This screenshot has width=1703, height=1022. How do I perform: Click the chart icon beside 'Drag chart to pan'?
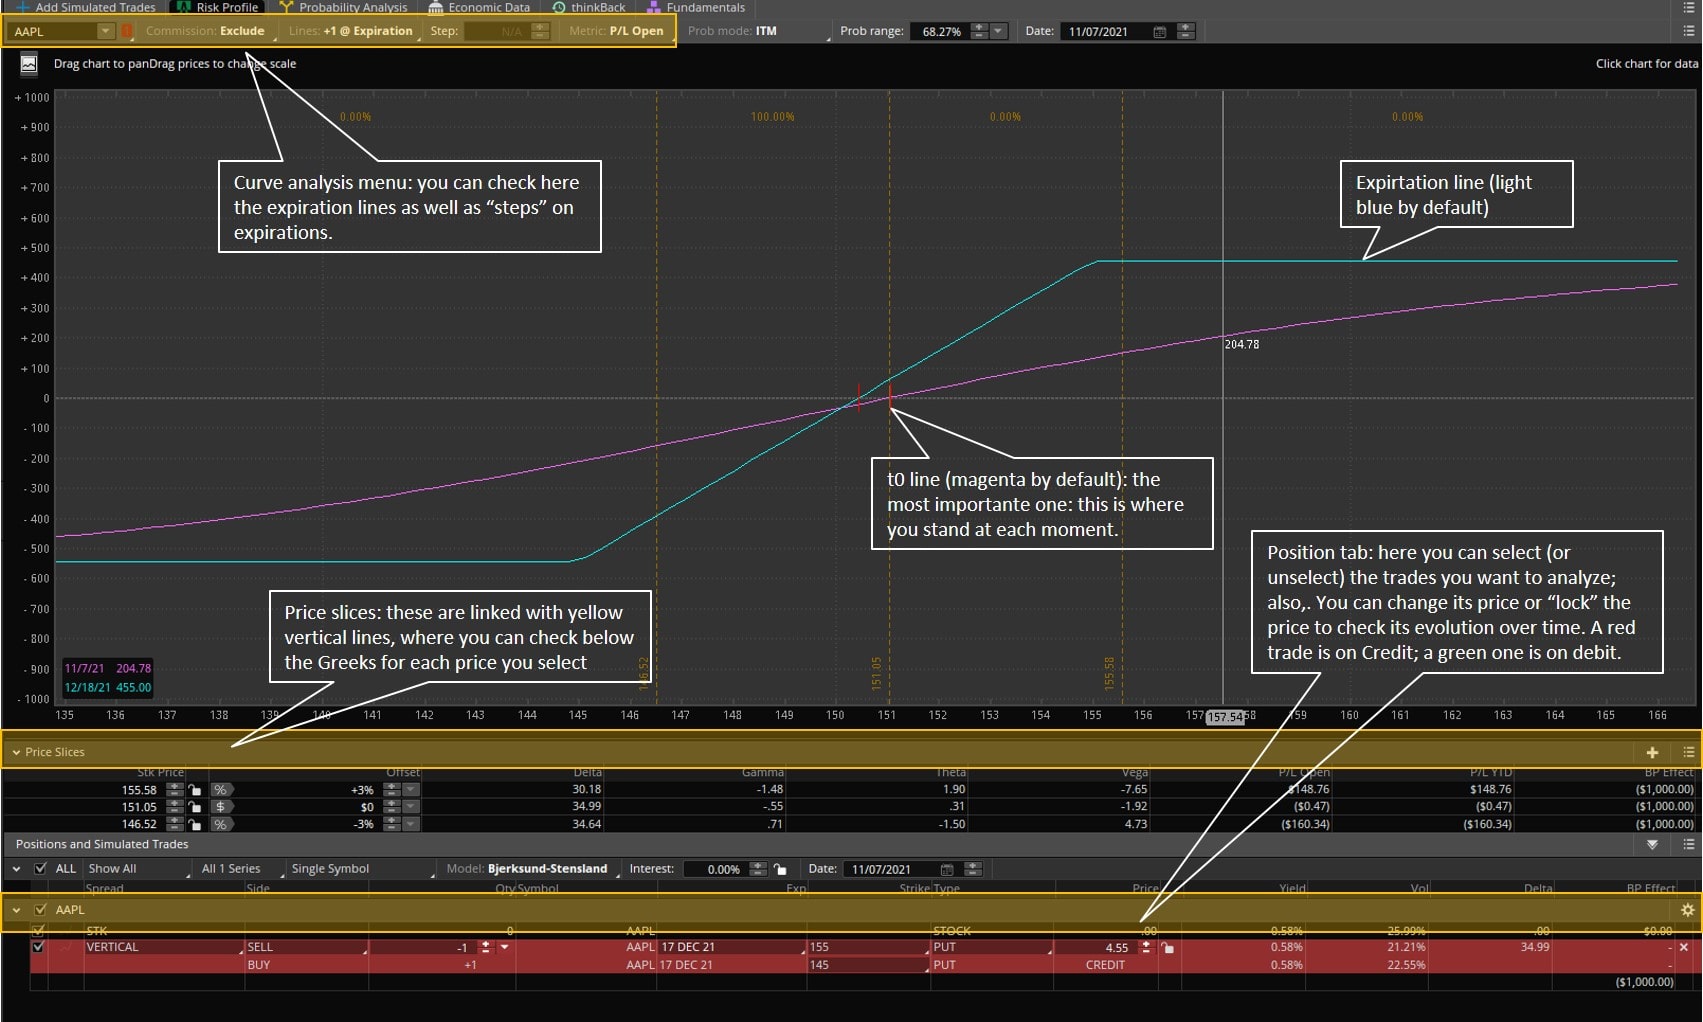[27, 63]
